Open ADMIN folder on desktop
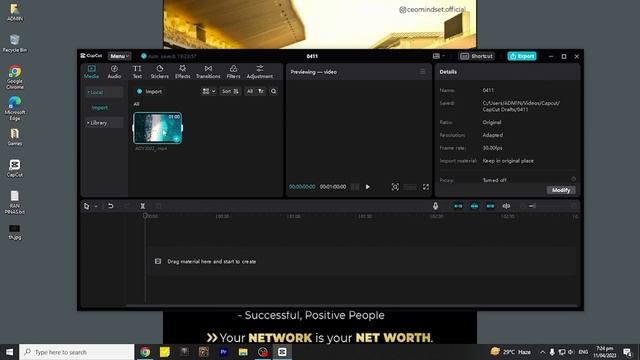The image size is (640, 360). (x=15, y=12)
